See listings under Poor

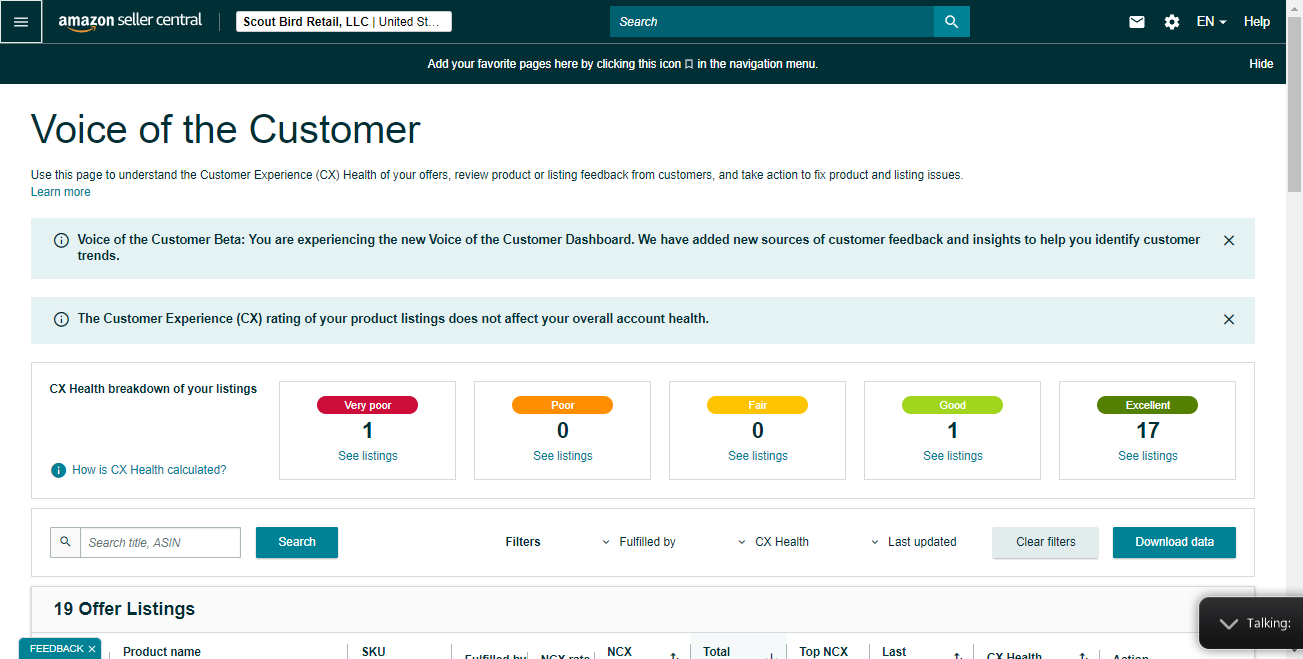tap(563, 456)
